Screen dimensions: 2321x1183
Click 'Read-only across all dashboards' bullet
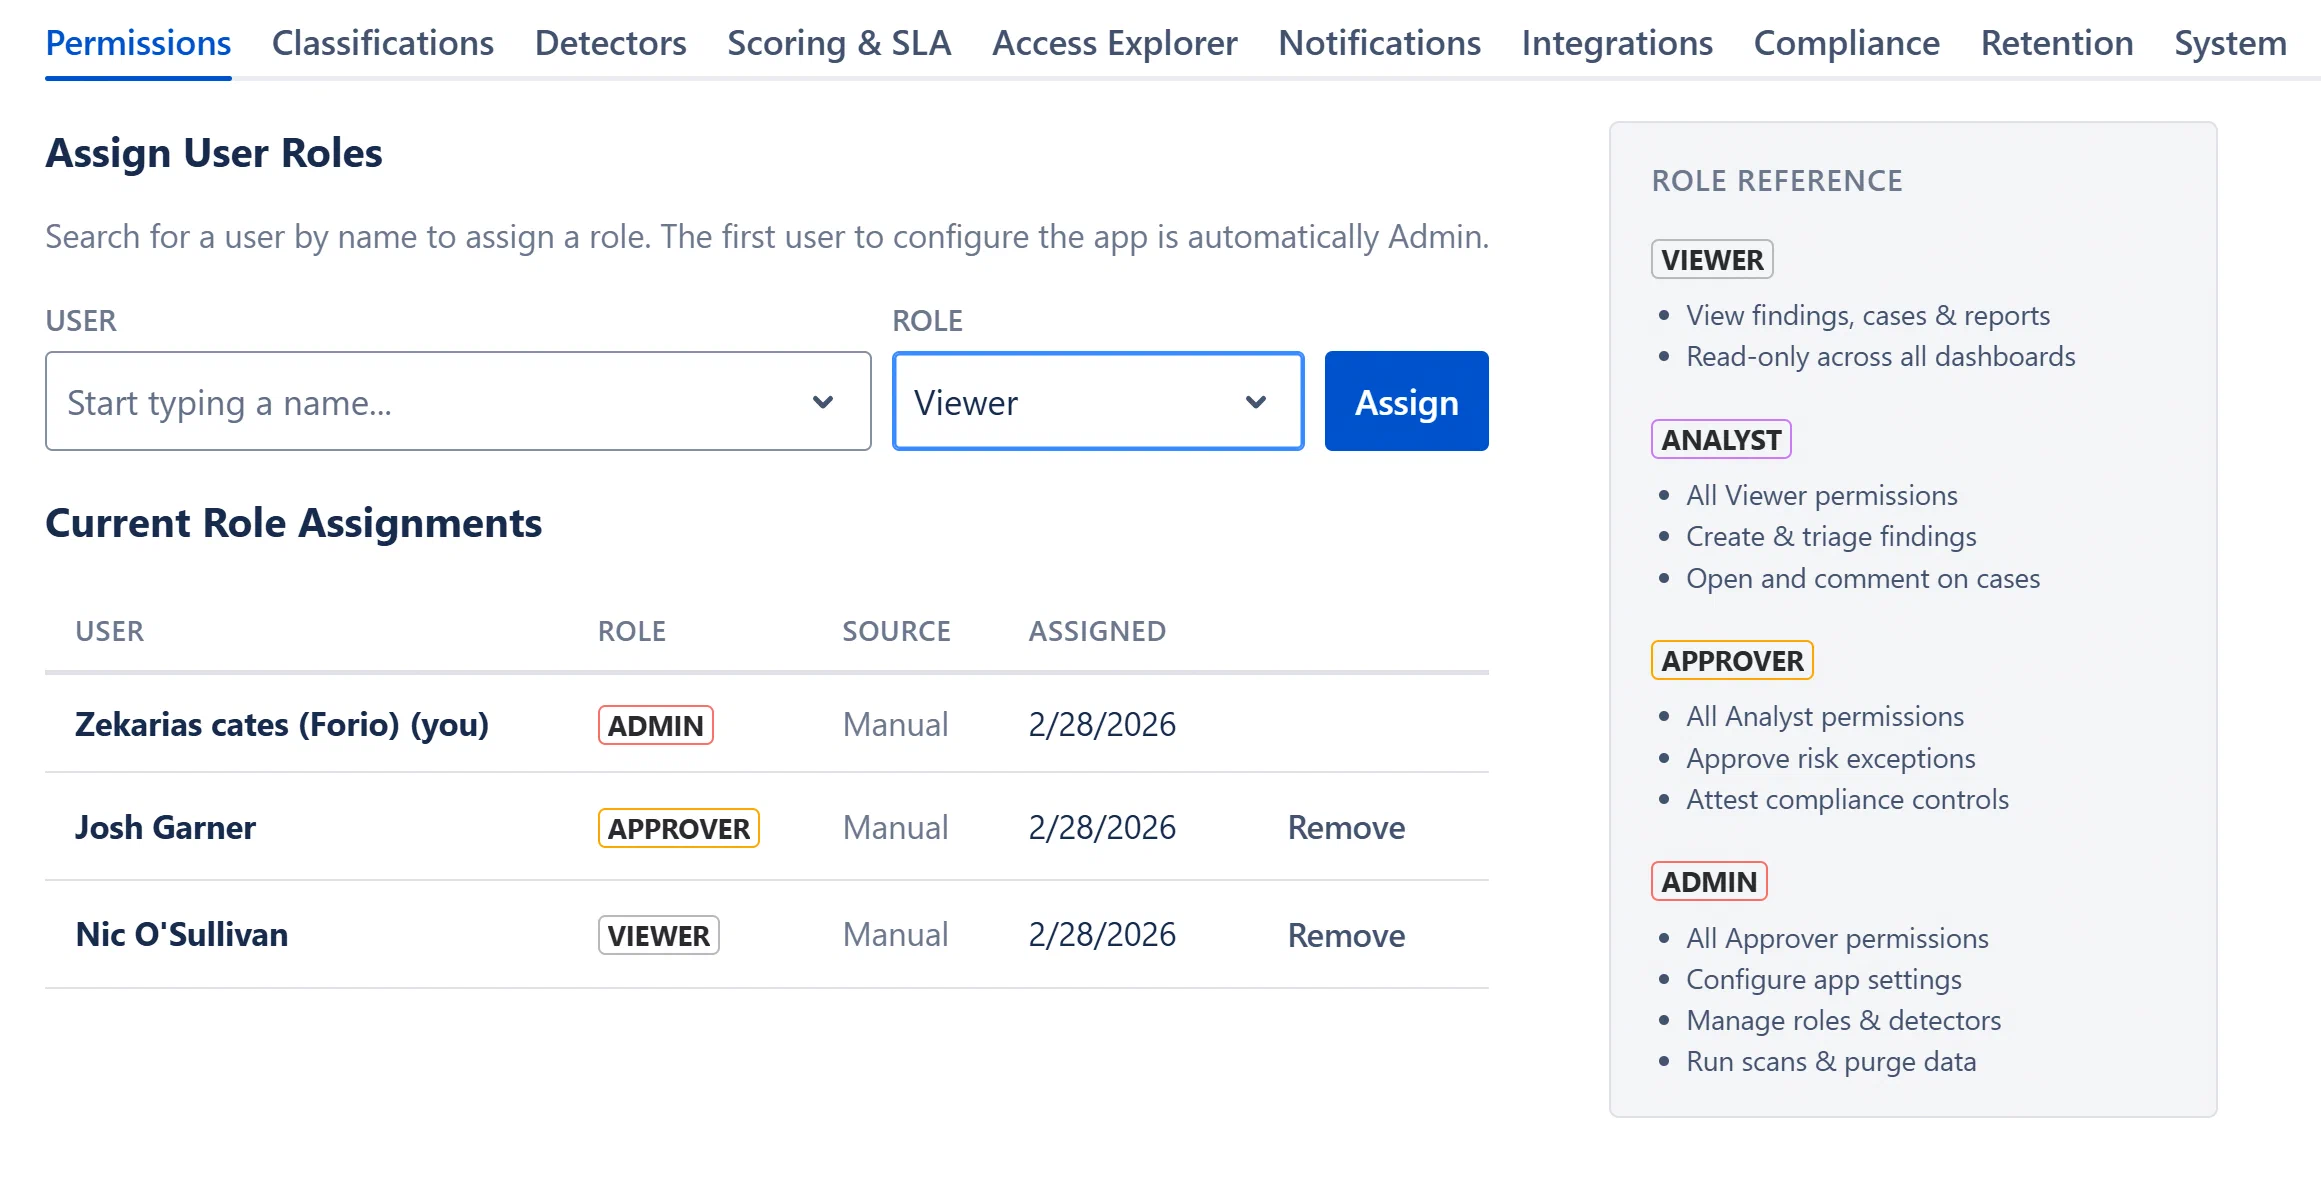(x=1880, y=356)
